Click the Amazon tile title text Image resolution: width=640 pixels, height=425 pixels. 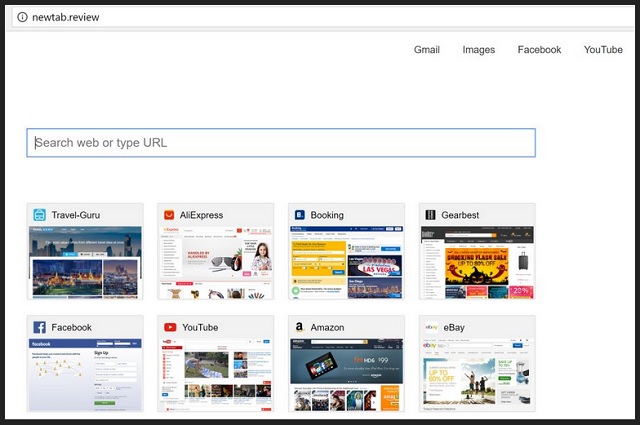pyautogui.click(x=327, y=327)
